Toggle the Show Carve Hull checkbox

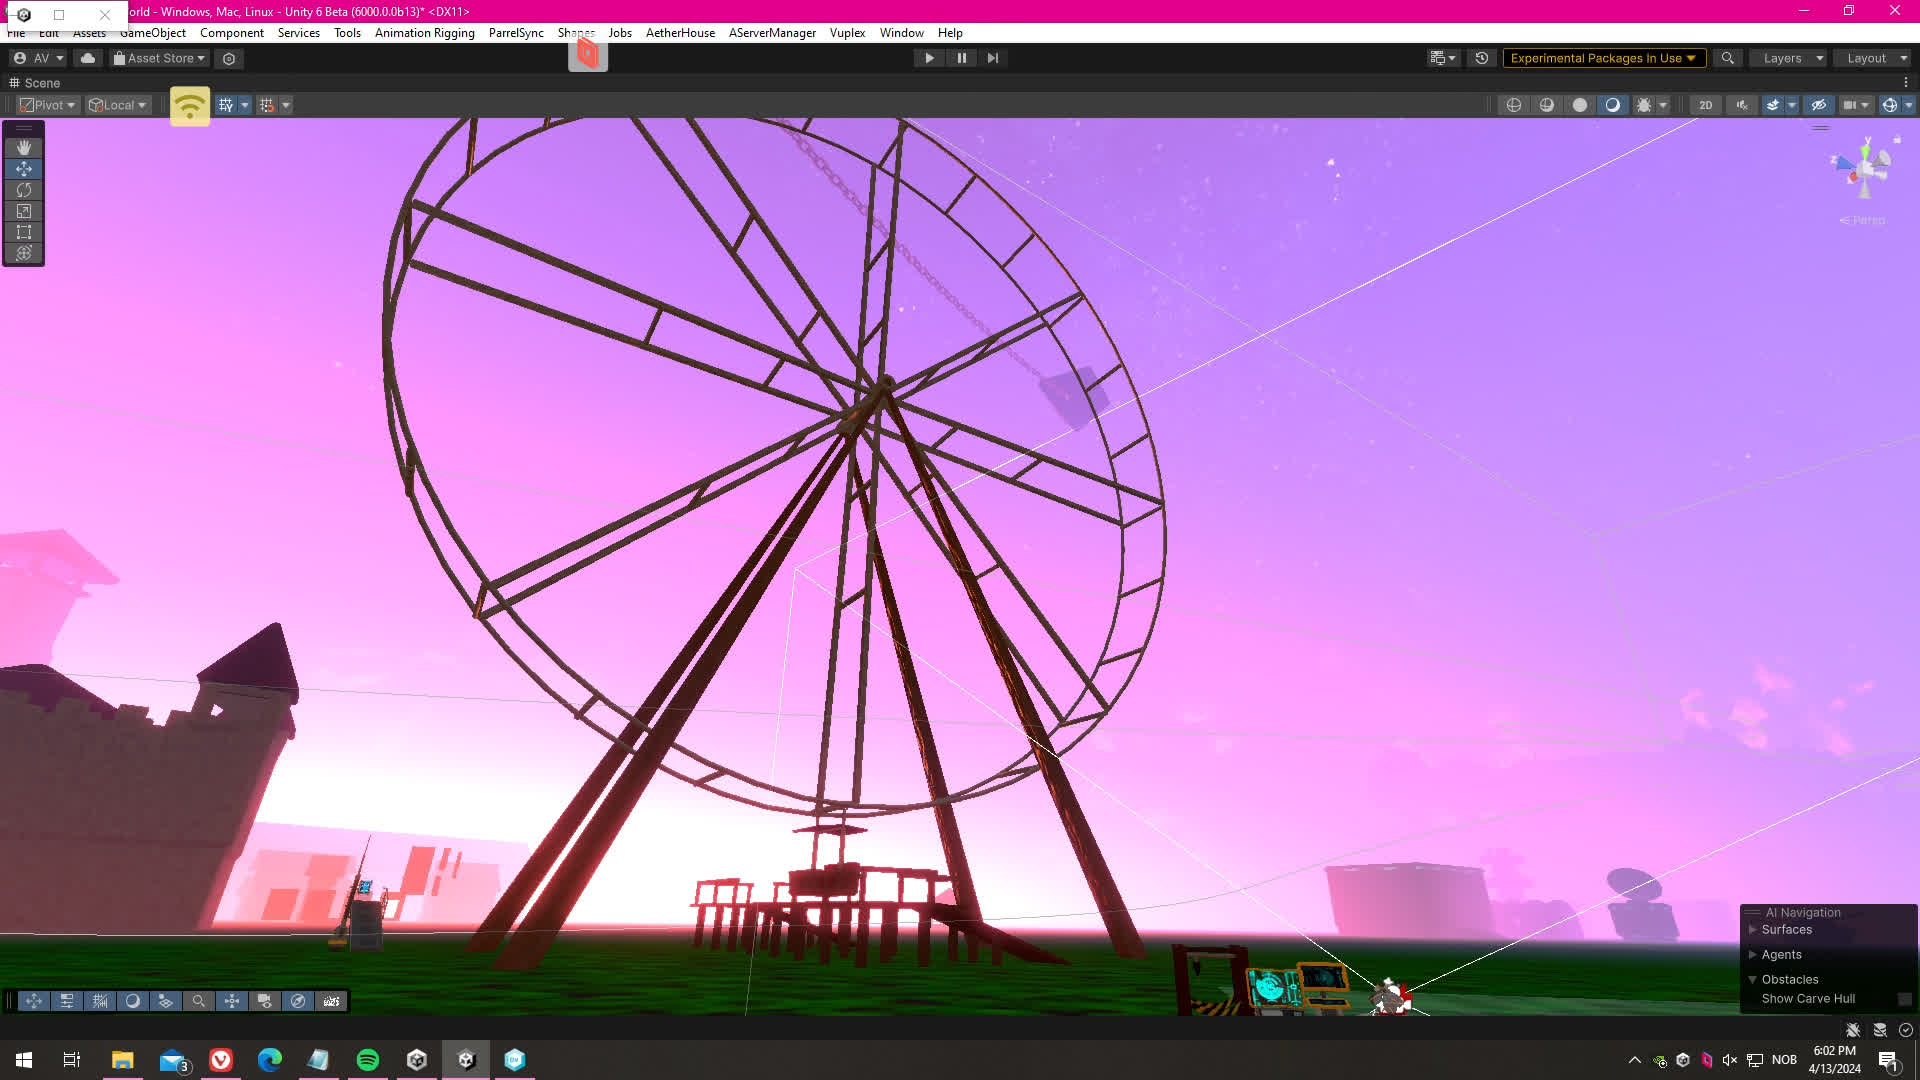click(x=1904, y=999)
